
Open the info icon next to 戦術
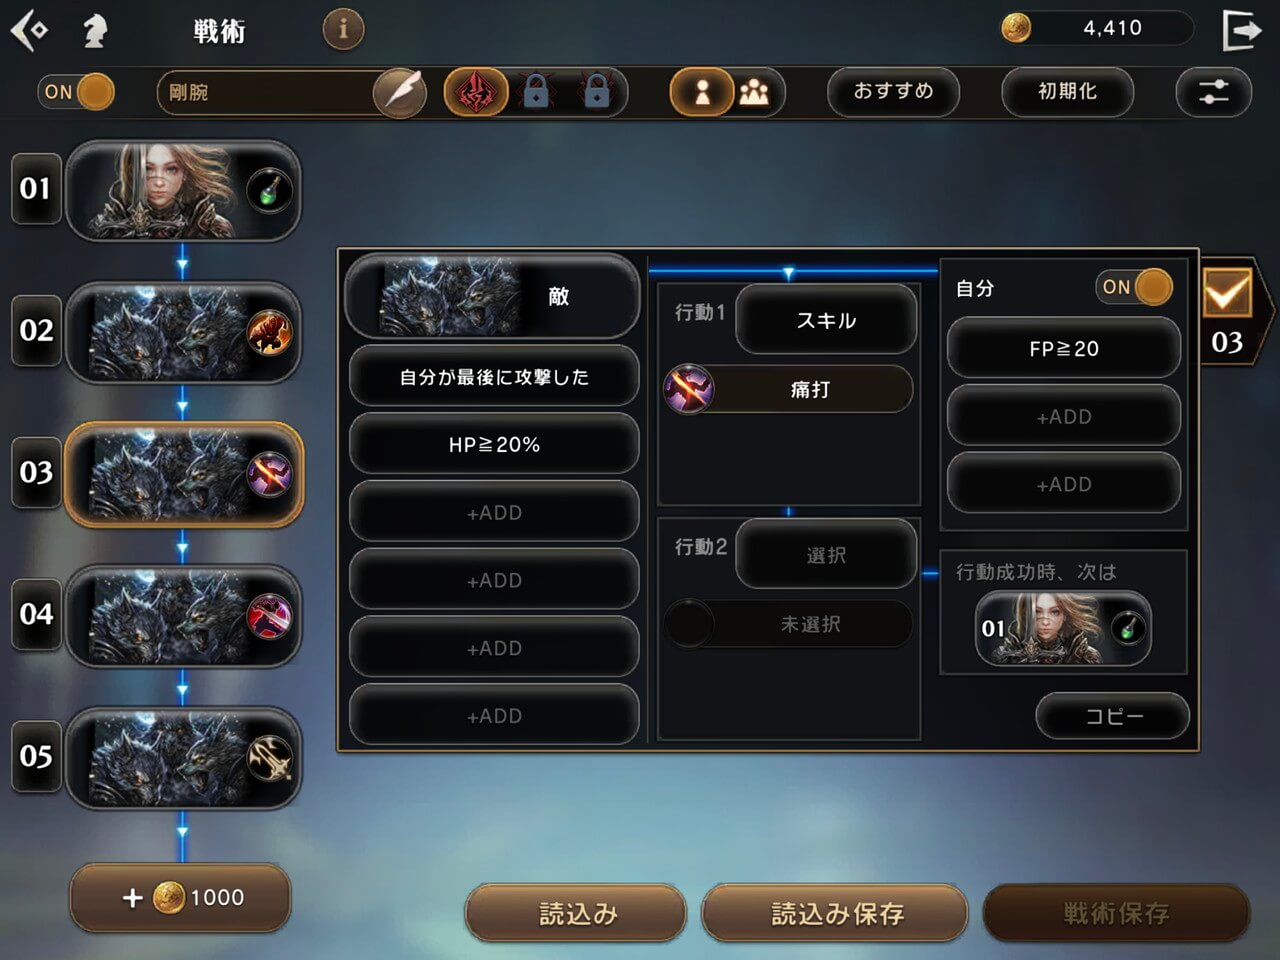(x=343, y=29)
